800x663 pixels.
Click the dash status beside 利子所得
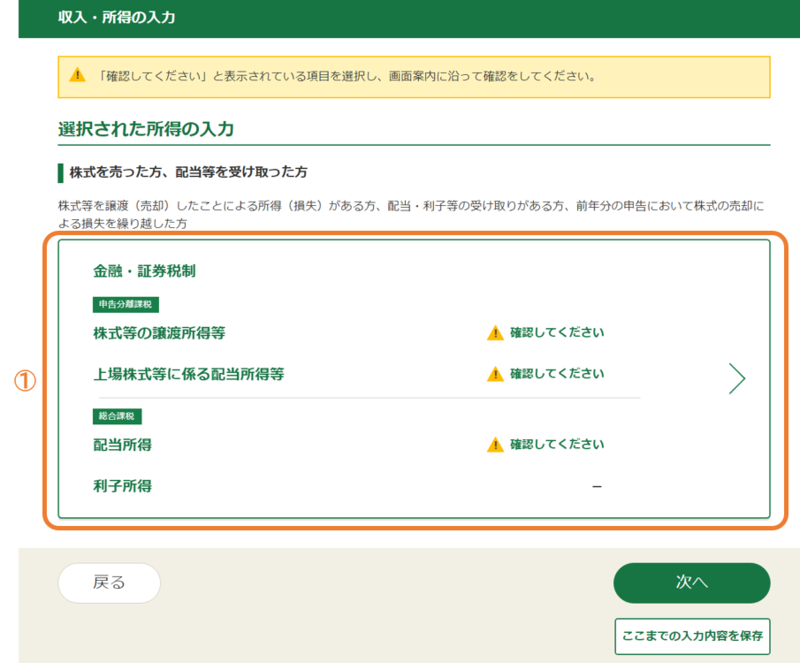pos(596,486)
